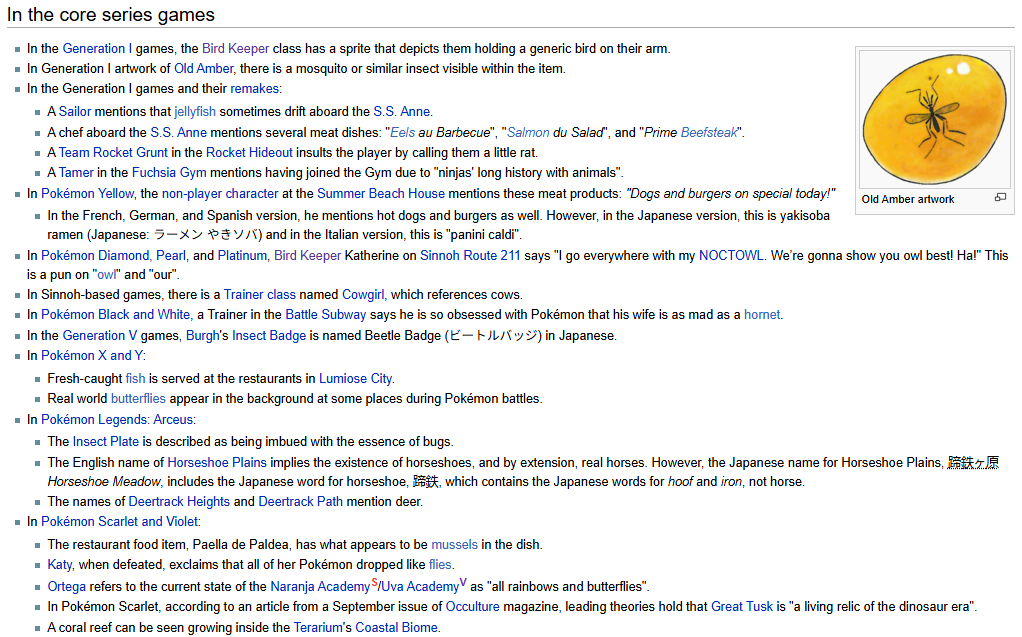Open the Insect Badge link

pyautogui.click(x=269, y=336)
